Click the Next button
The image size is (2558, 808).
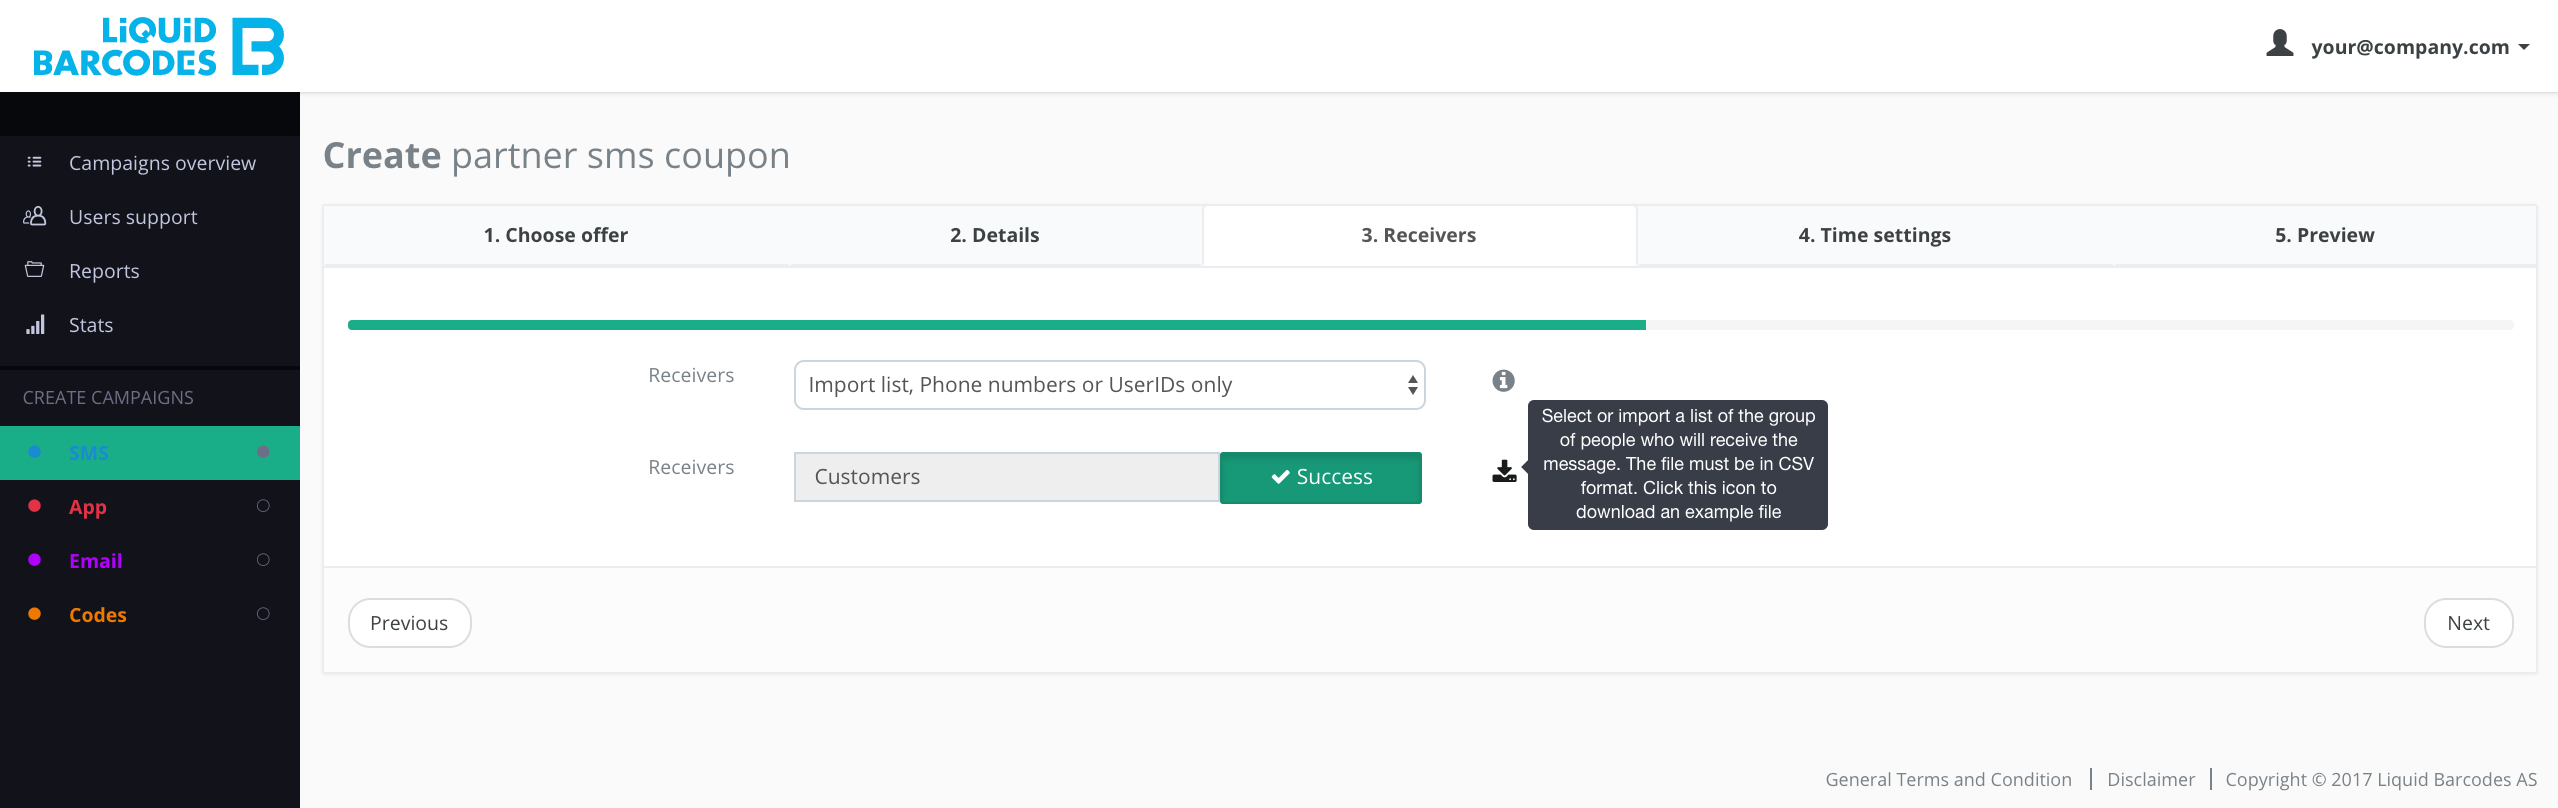point(2468,623)
